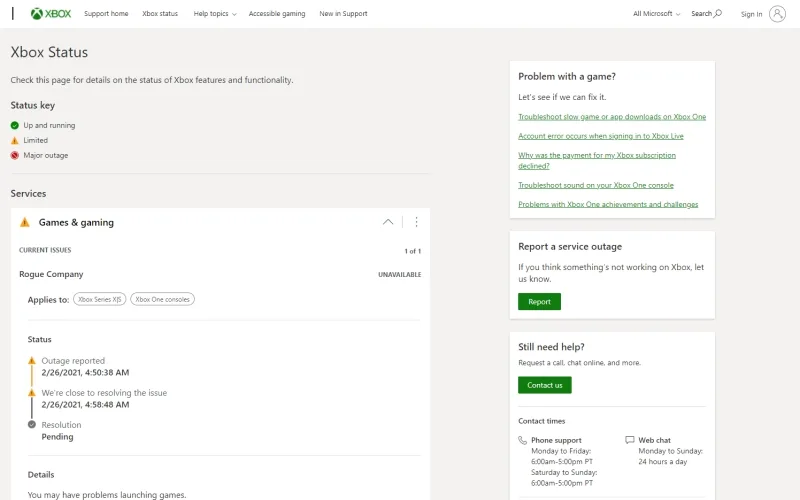The image size is (800, 500).
Task: Click the Search magnifier icon
Action: tap(718, 13)
